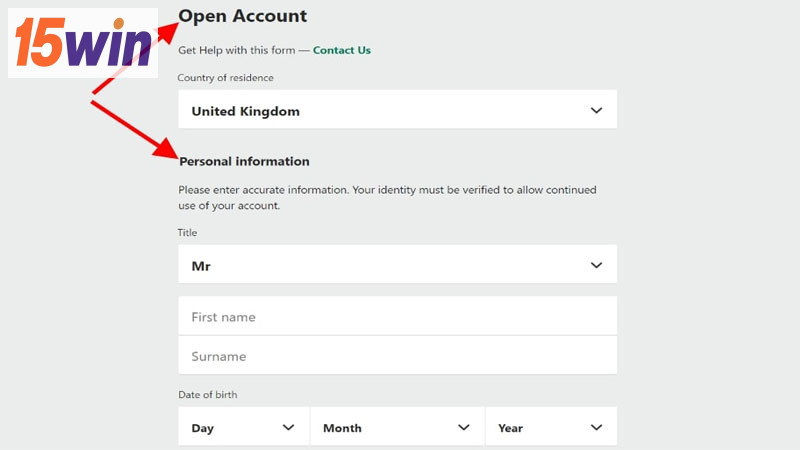This screenshot has height=450, width=800.
Task: Click the Date of birth label
Action: pos(207,395)
